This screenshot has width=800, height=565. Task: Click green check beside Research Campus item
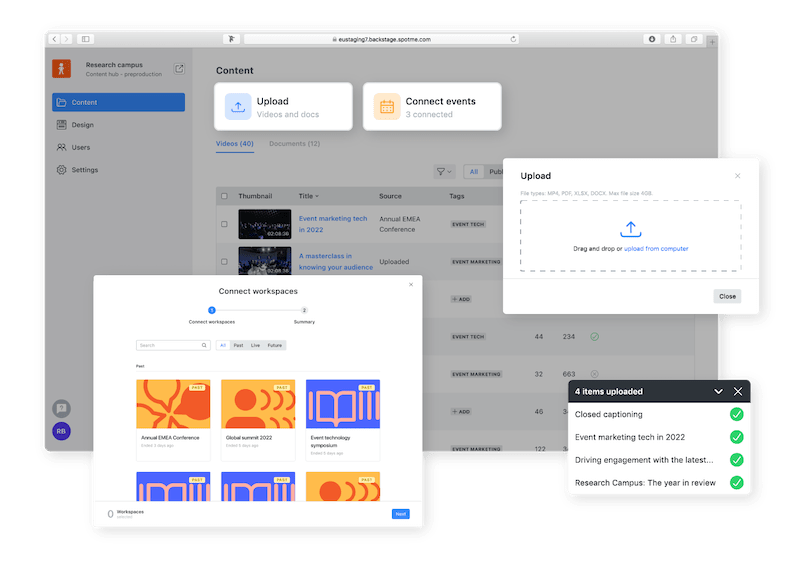(736, 482)
